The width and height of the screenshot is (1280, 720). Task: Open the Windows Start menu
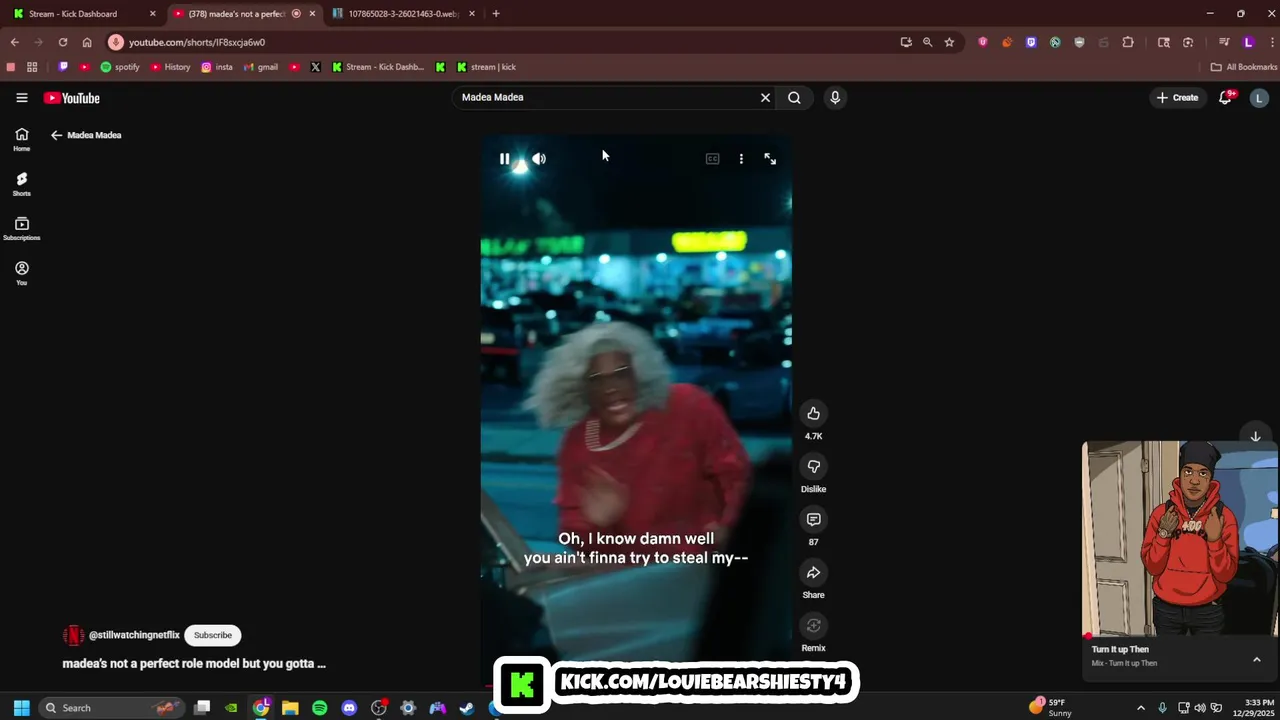click(21, 708)
